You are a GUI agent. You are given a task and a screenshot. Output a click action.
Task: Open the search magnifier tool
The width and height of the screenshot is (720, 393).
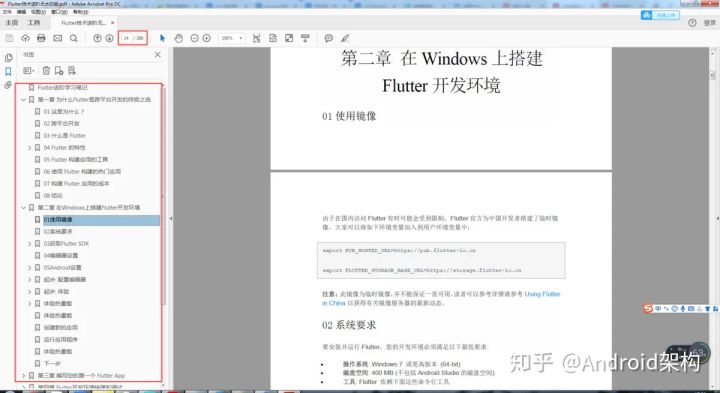tap(73, 39)
